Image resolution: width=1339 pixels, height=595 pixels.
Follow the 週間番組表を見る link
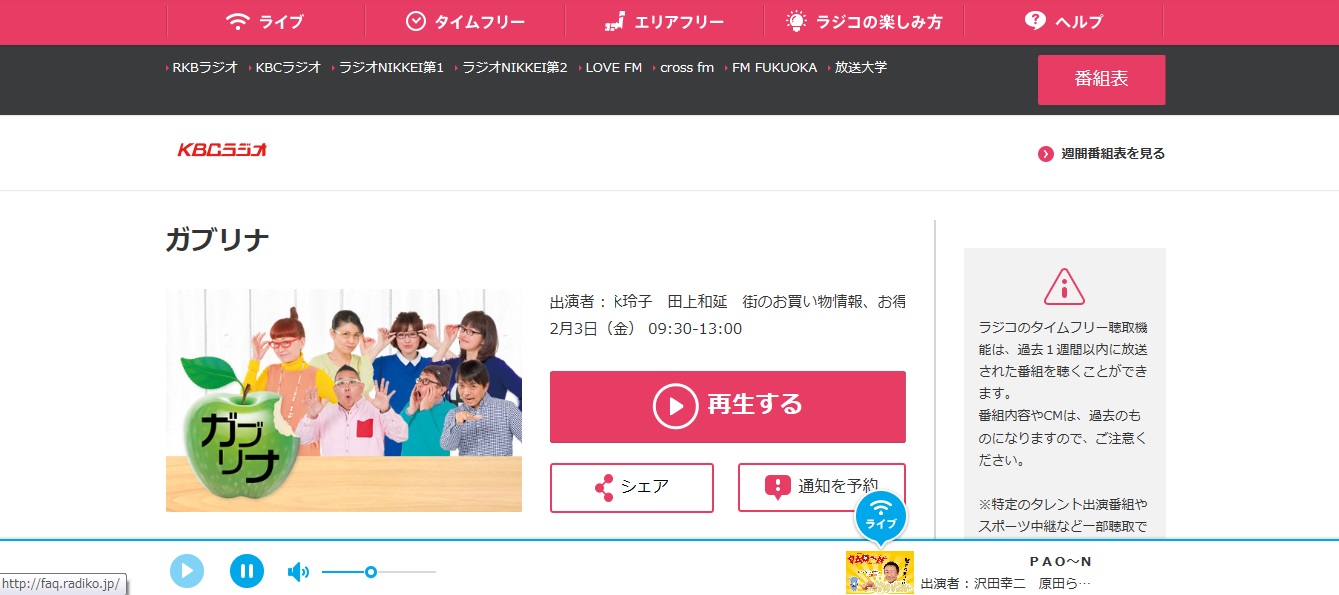(x=1101, y=153)
